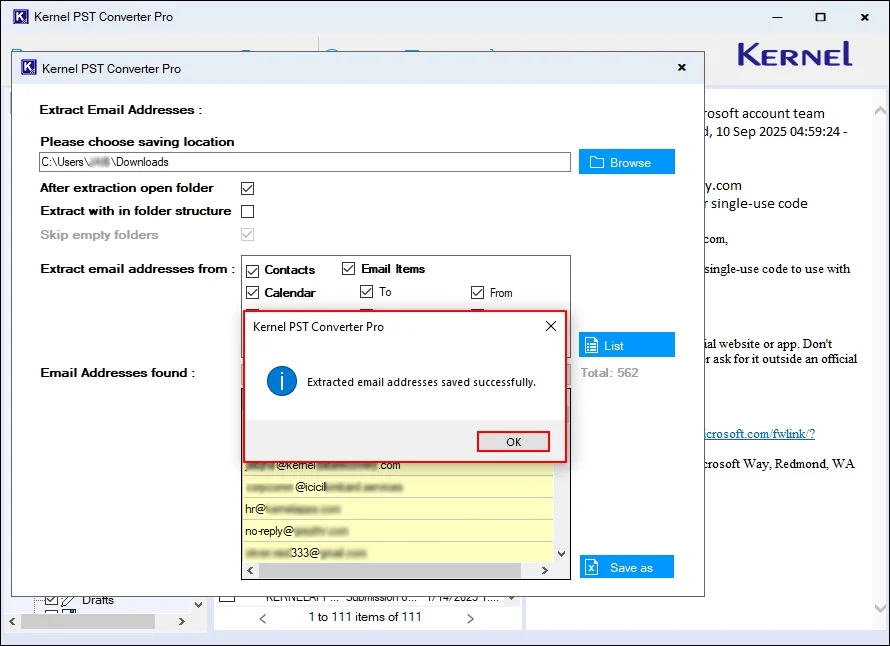Toggle After extraction open folder checkbox
The image size is (890, 646).
pyautogui.click(x=247, y=188)
